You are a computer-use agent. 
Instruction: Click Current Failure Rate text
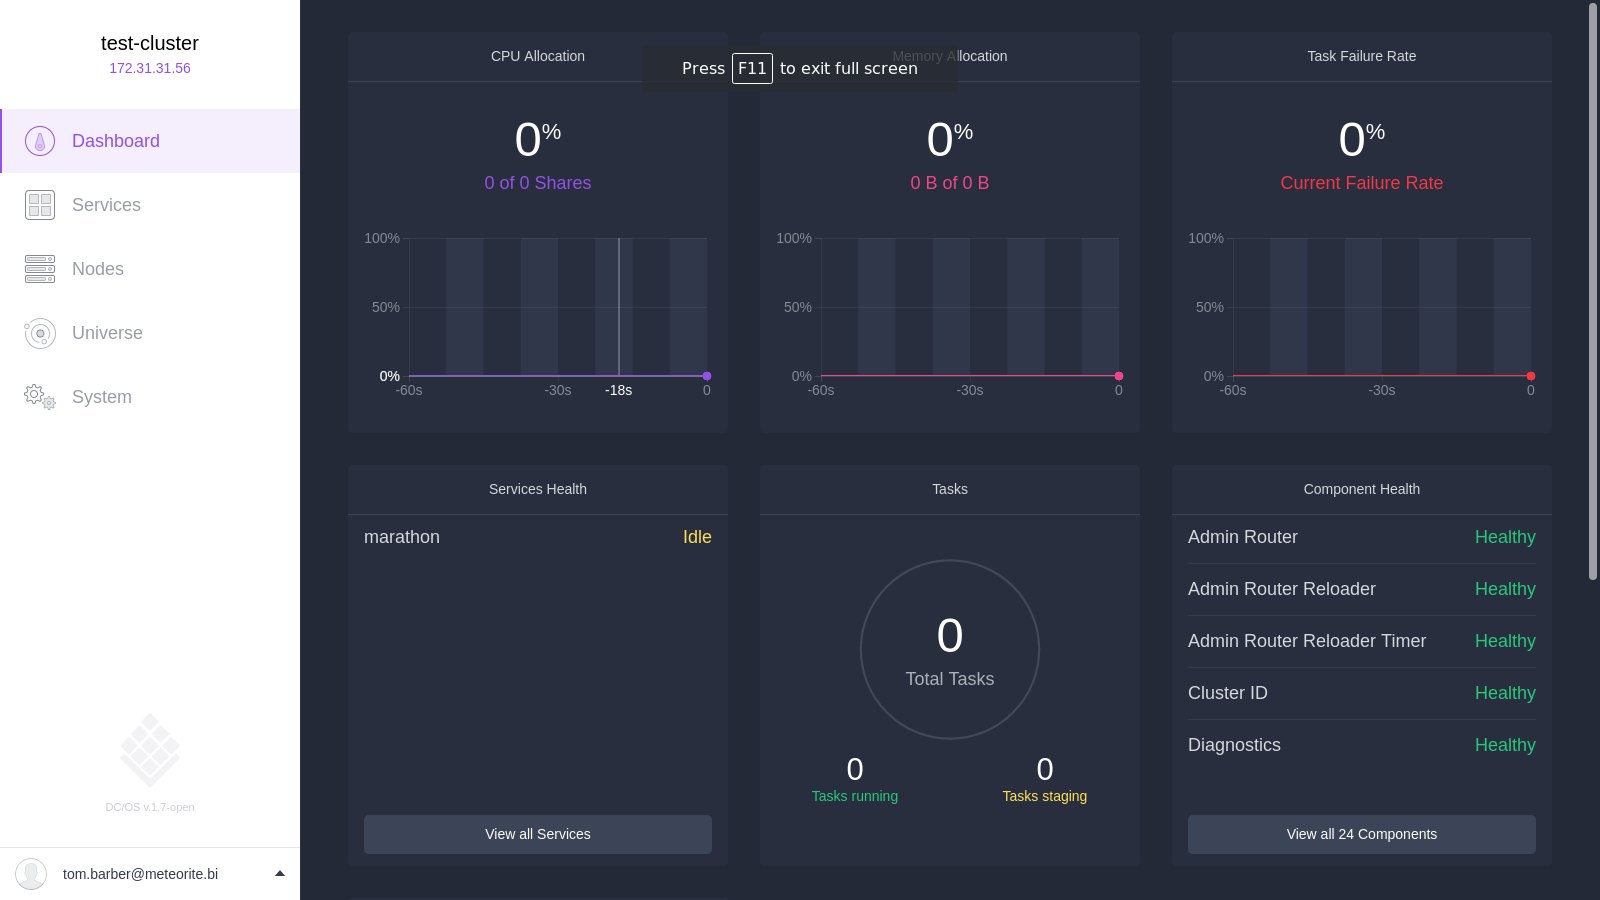(1362, 183)
